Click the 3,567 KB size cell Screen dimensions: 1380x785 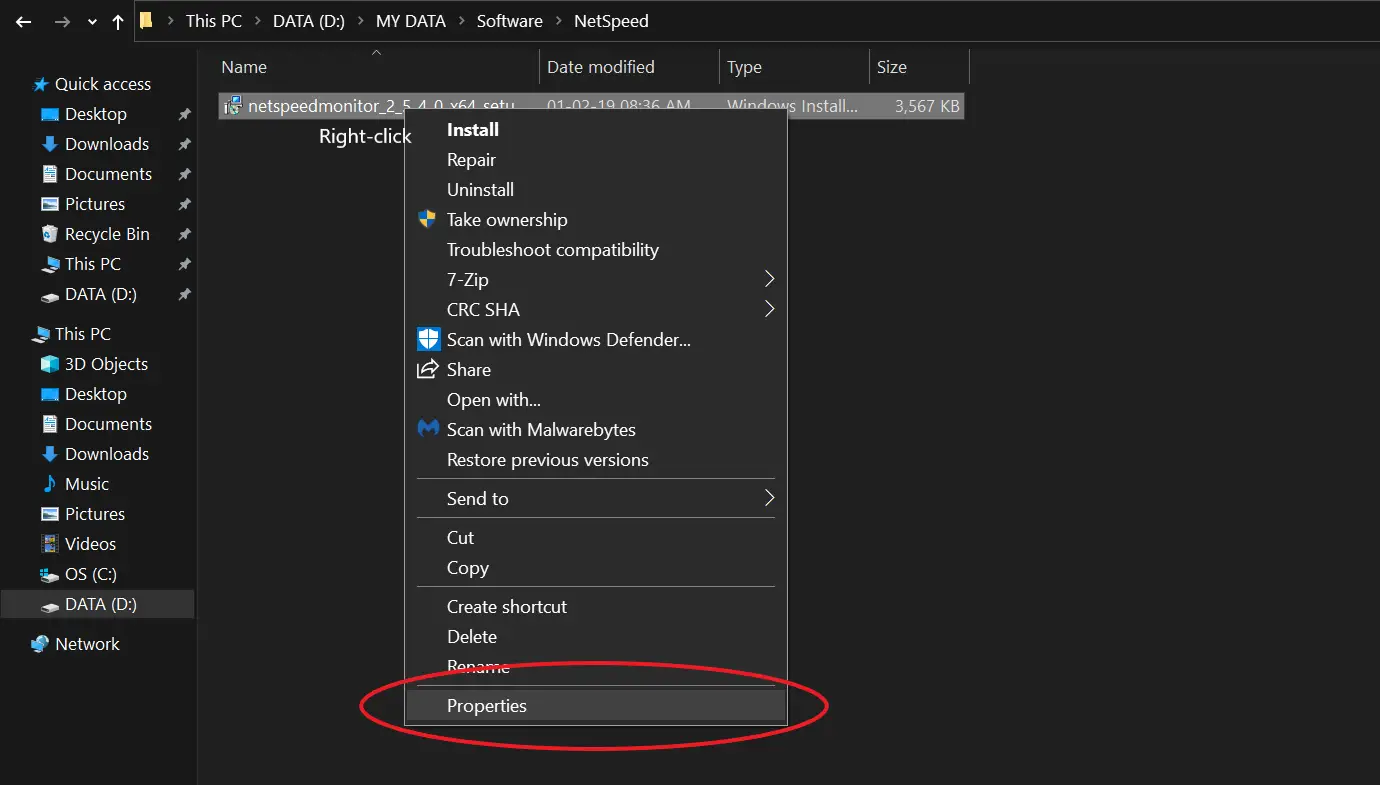(926, 106)
